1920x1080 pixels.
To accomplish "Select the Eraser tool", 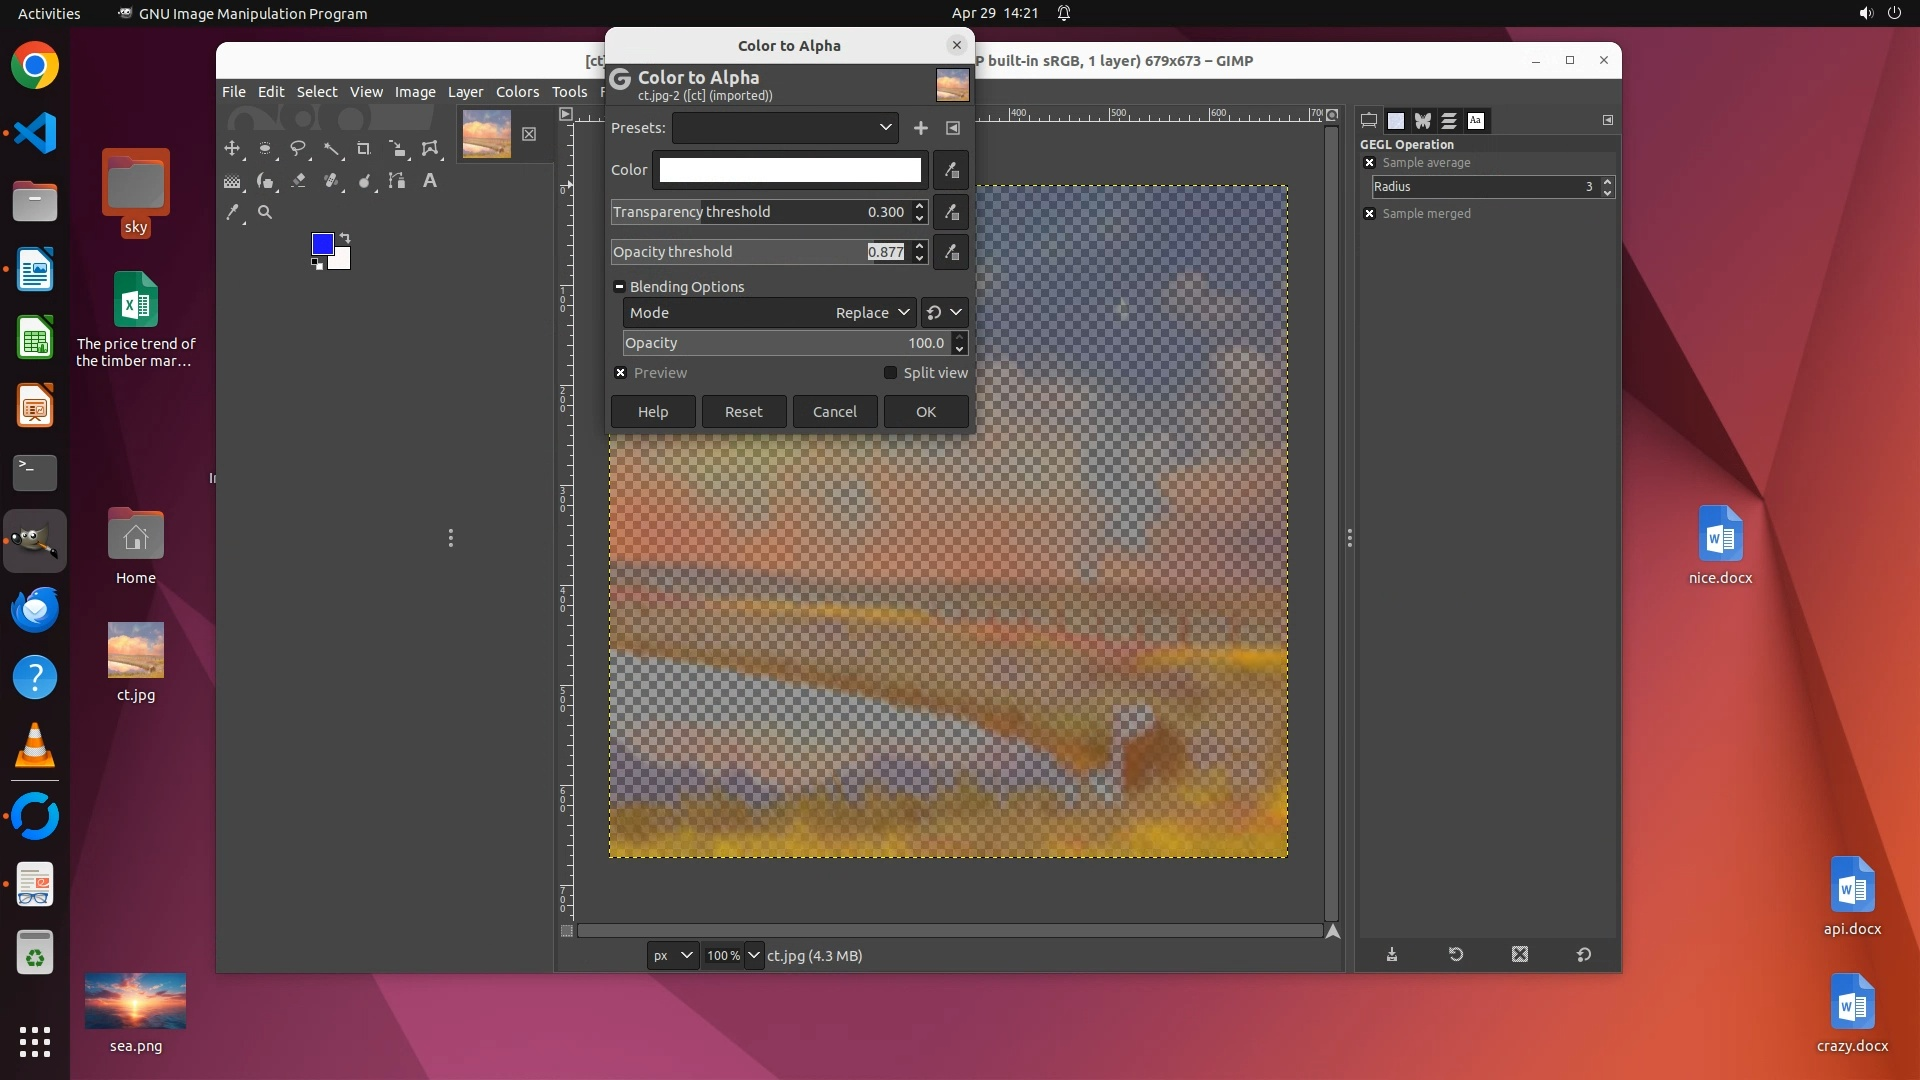I will [298, 181].
